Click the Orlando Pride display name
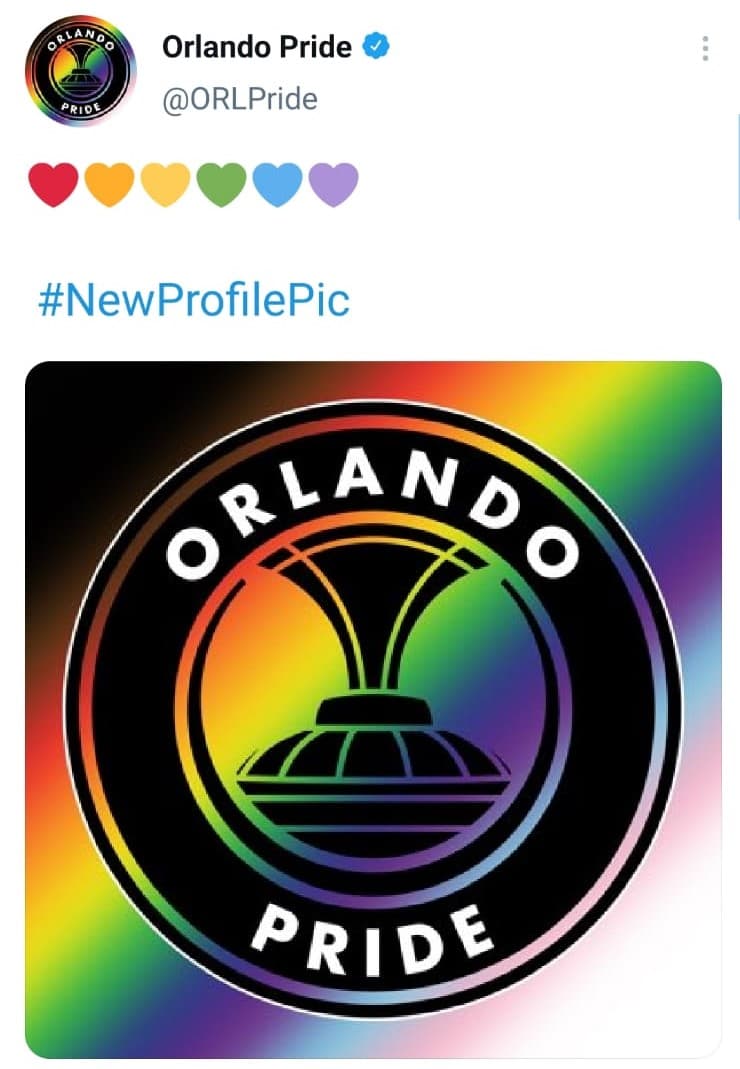This screenshot has height=1069, width=740. coord(257,47)
